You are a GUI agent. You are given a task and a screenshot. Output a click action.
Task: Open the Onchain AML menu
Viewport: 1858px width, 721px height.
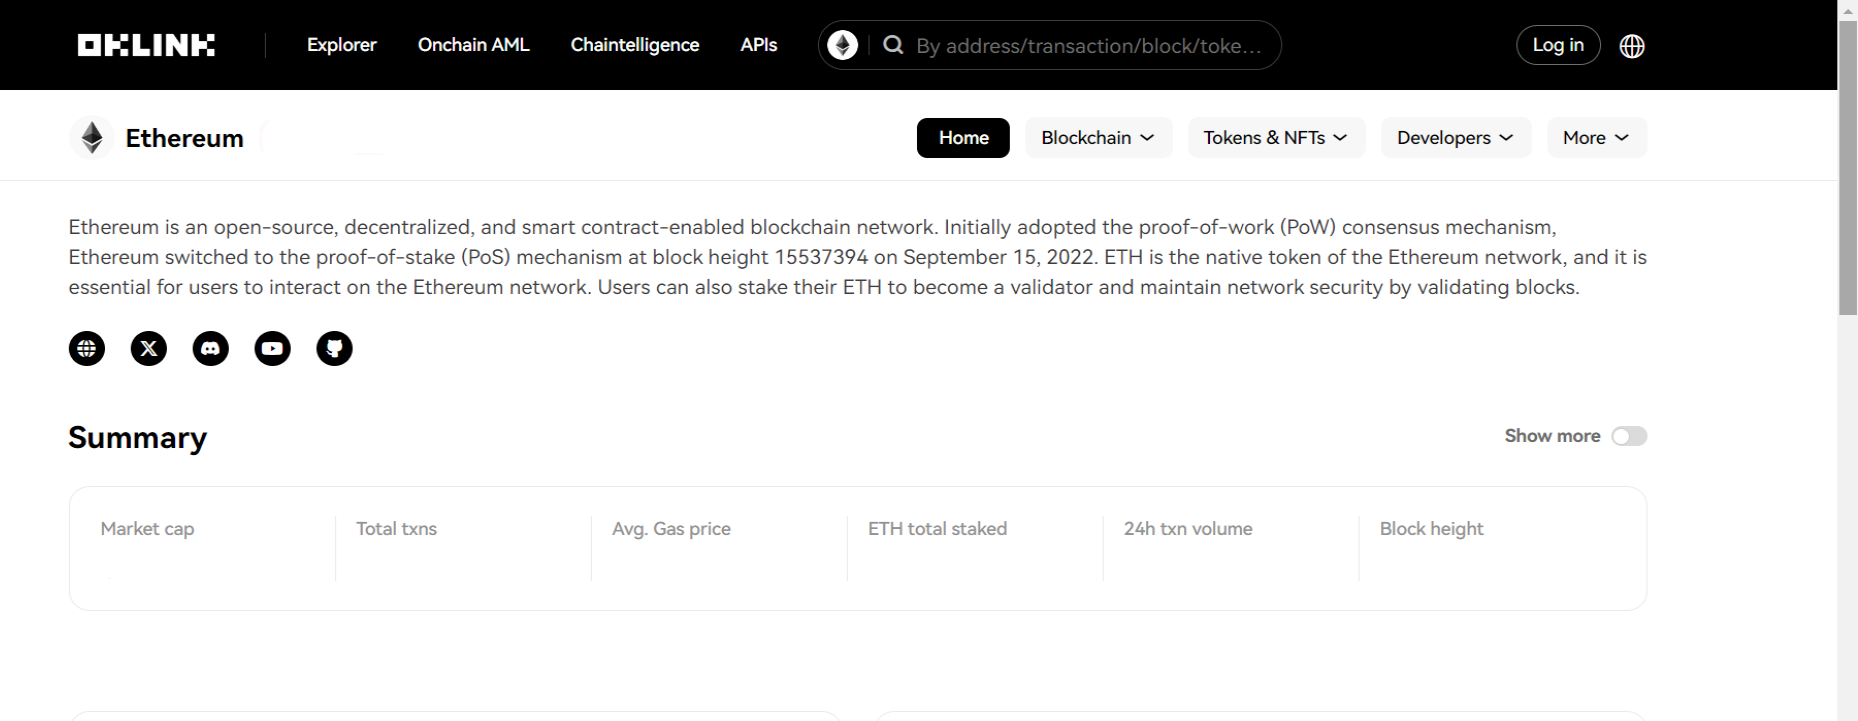[474, 45]
